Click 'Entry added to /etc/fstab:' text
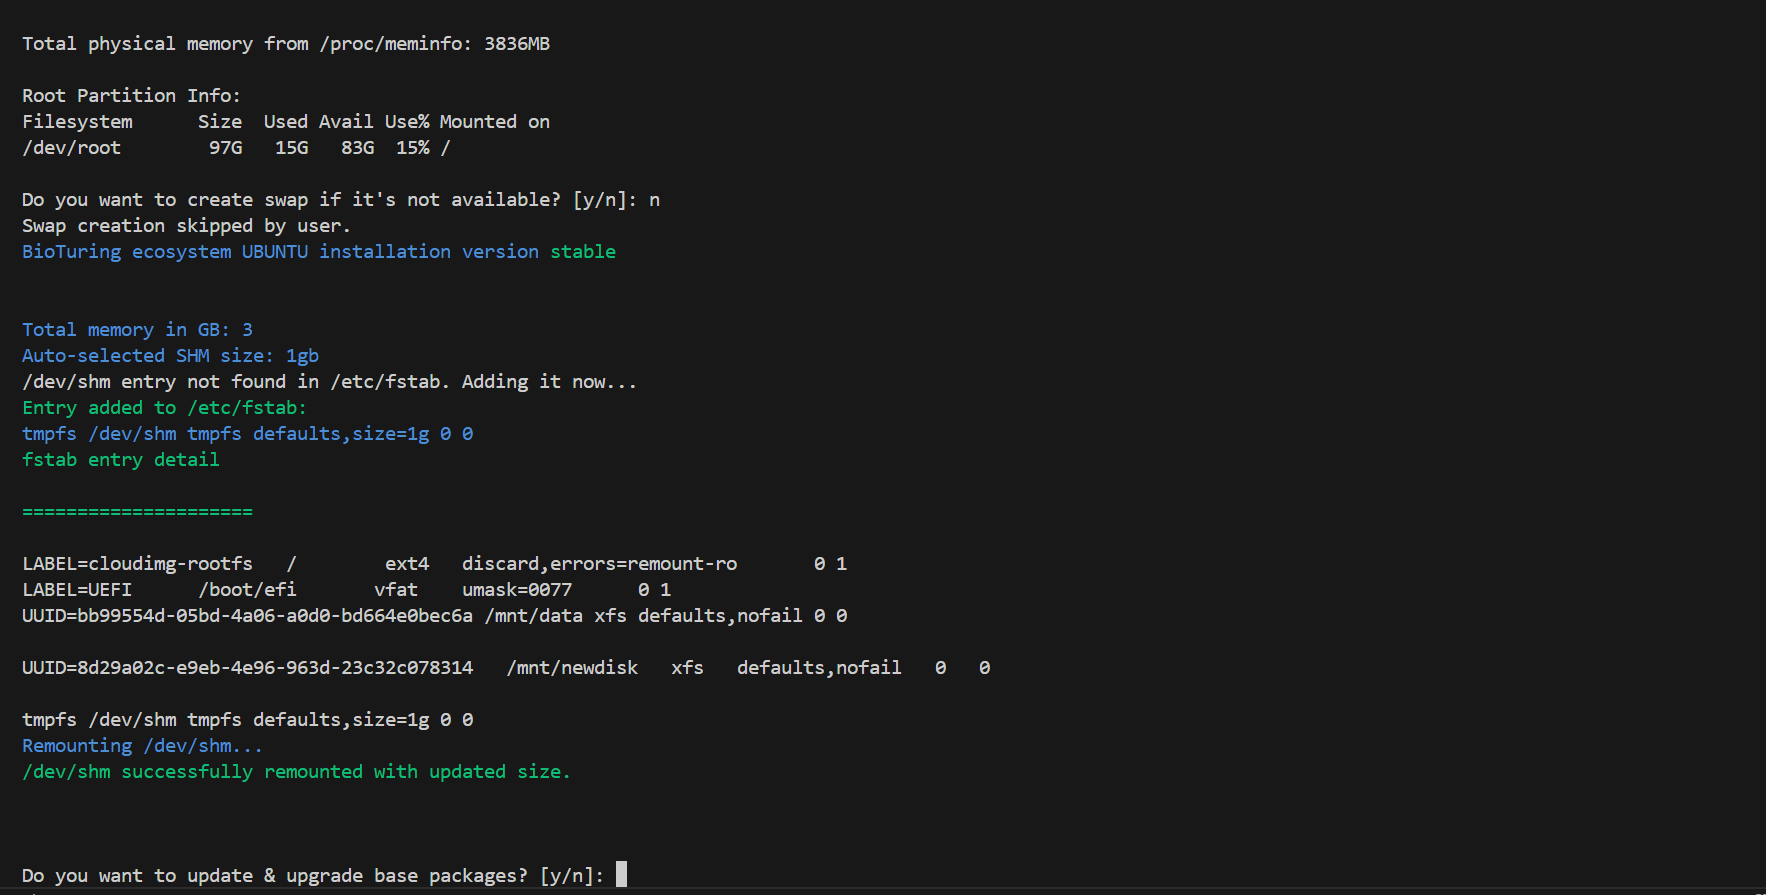The height and width of the screenshot is (895, 1766). click(x=164, y=408)
